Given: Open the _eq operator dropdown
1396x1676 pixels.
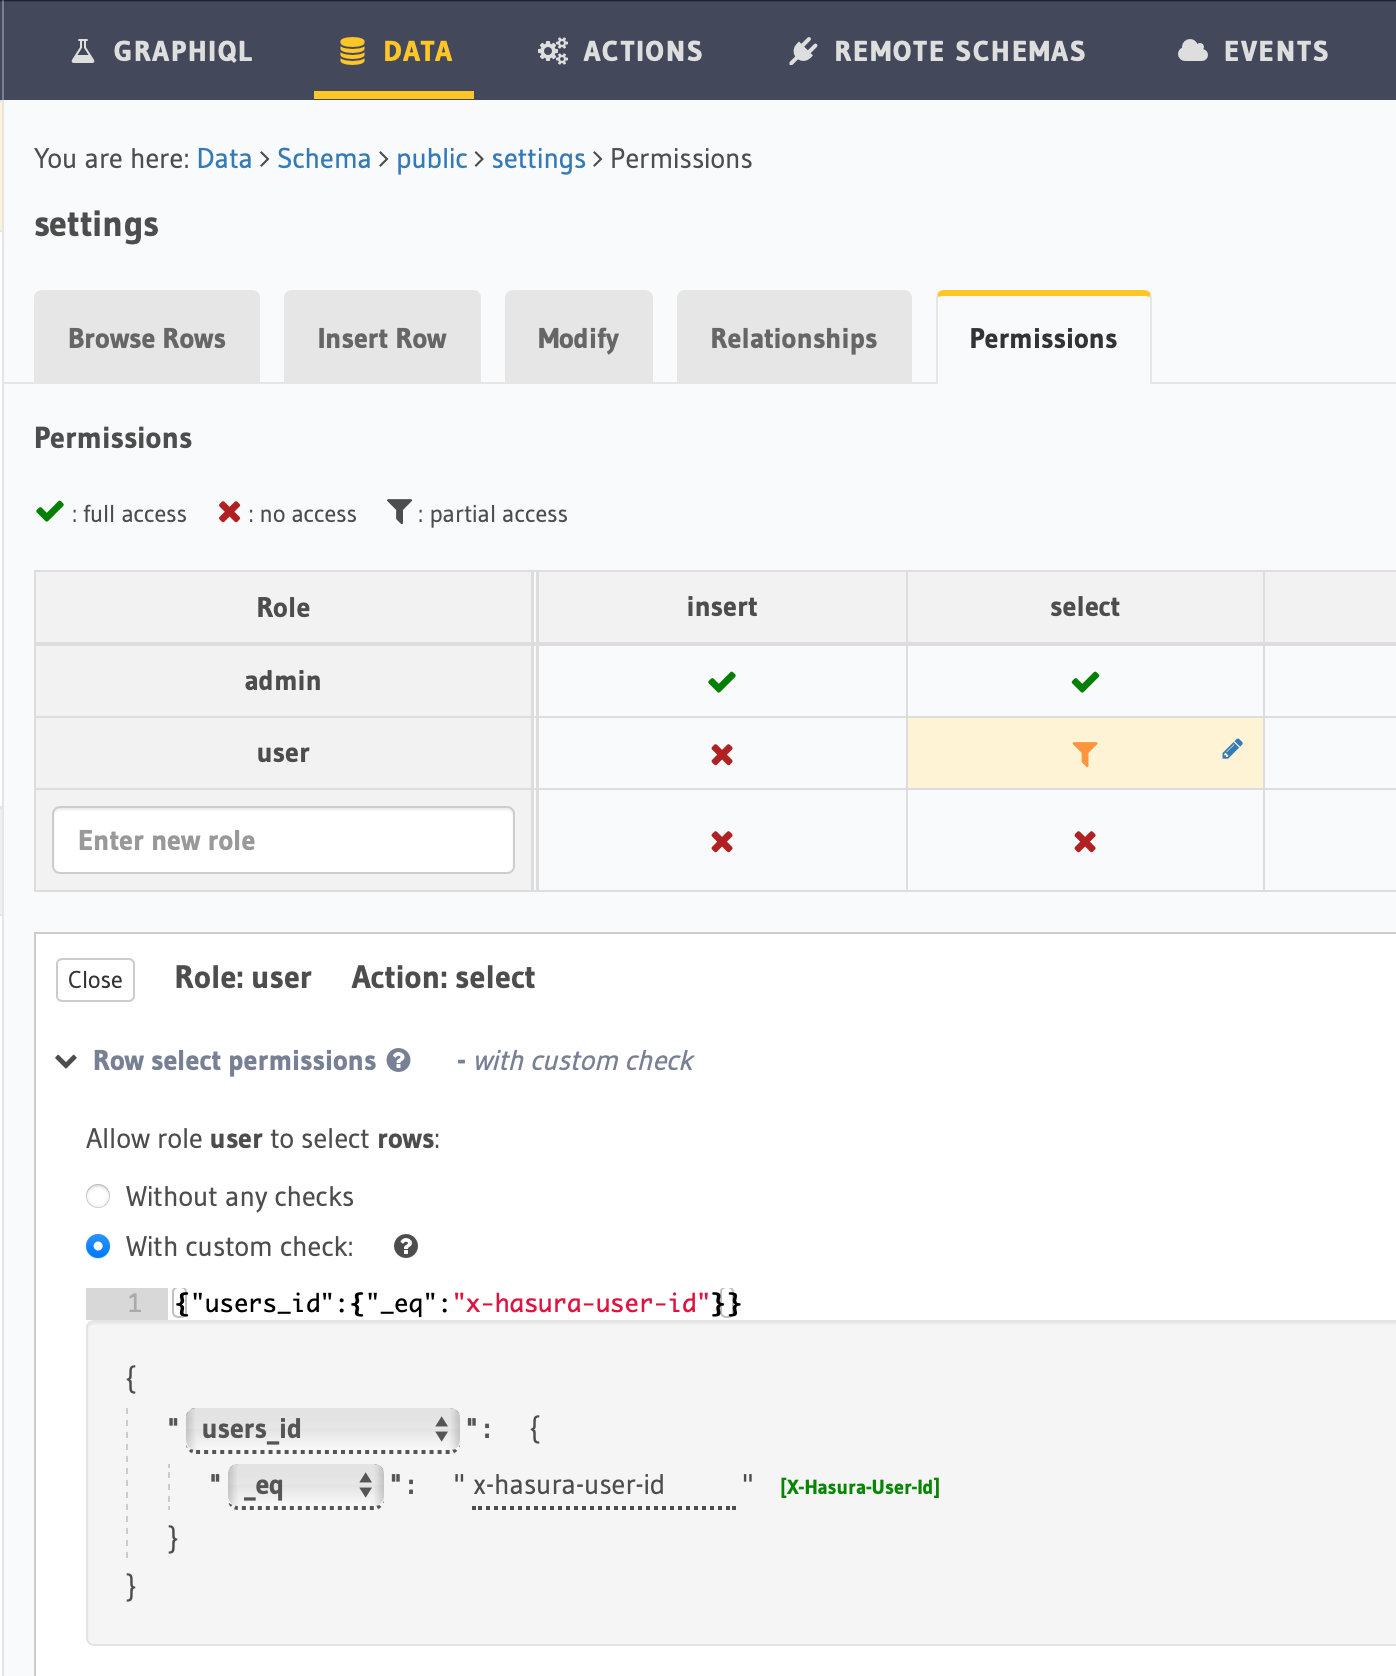Looking at the screenshot, I should tap(306, 1485).
